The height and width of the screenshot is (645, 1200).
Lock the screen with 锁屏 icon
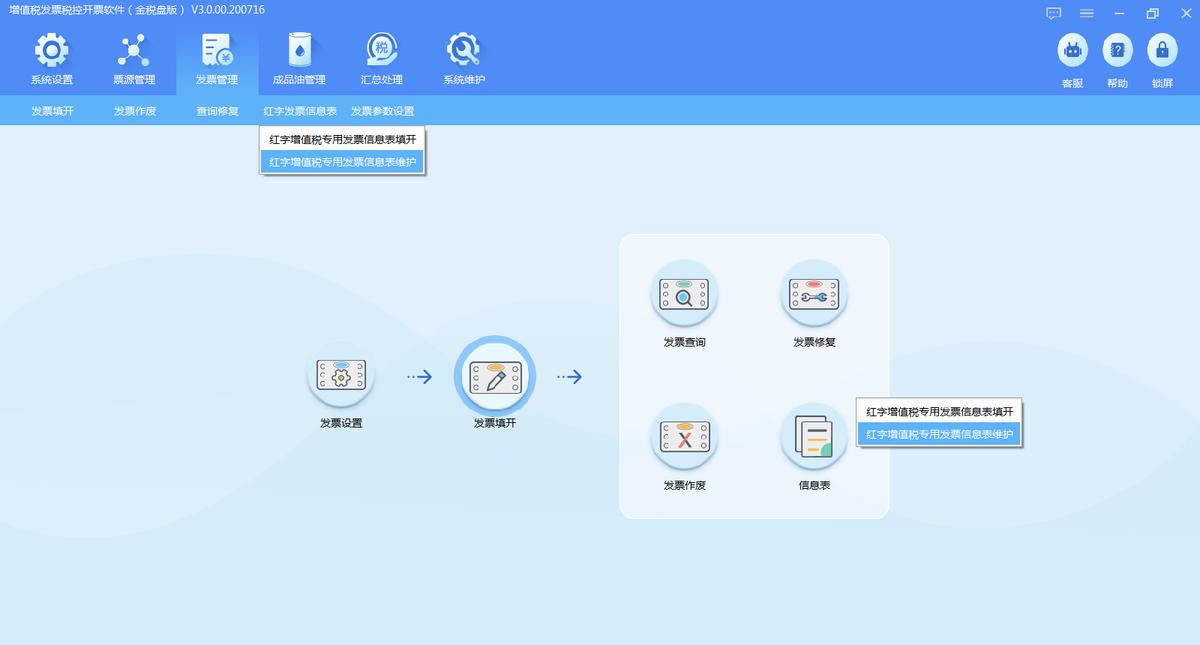(1162, 50)
